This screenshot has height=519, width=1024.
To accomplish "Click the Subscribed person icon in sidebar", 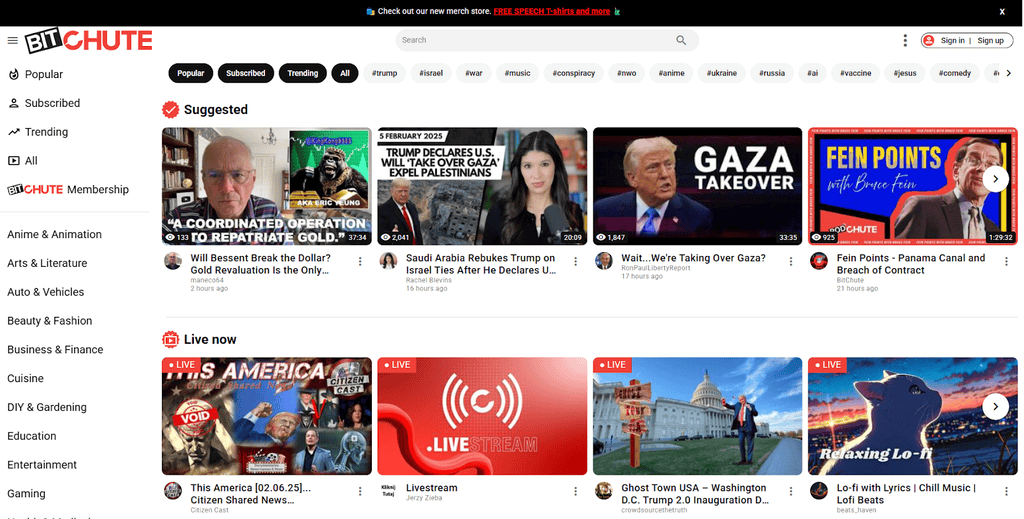I will coord(14,103).
